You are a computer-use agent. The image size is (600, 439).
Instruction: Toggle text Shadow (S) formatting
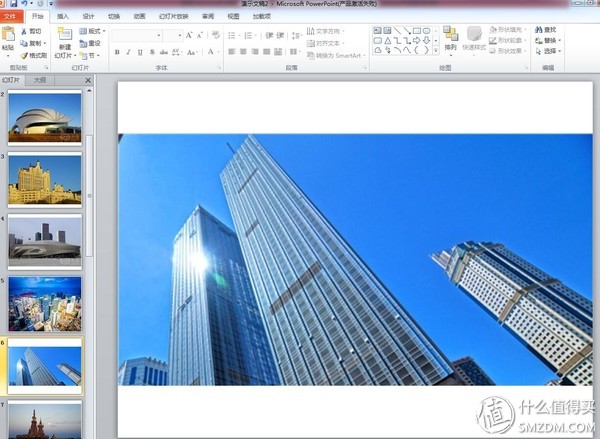[152, 52]
